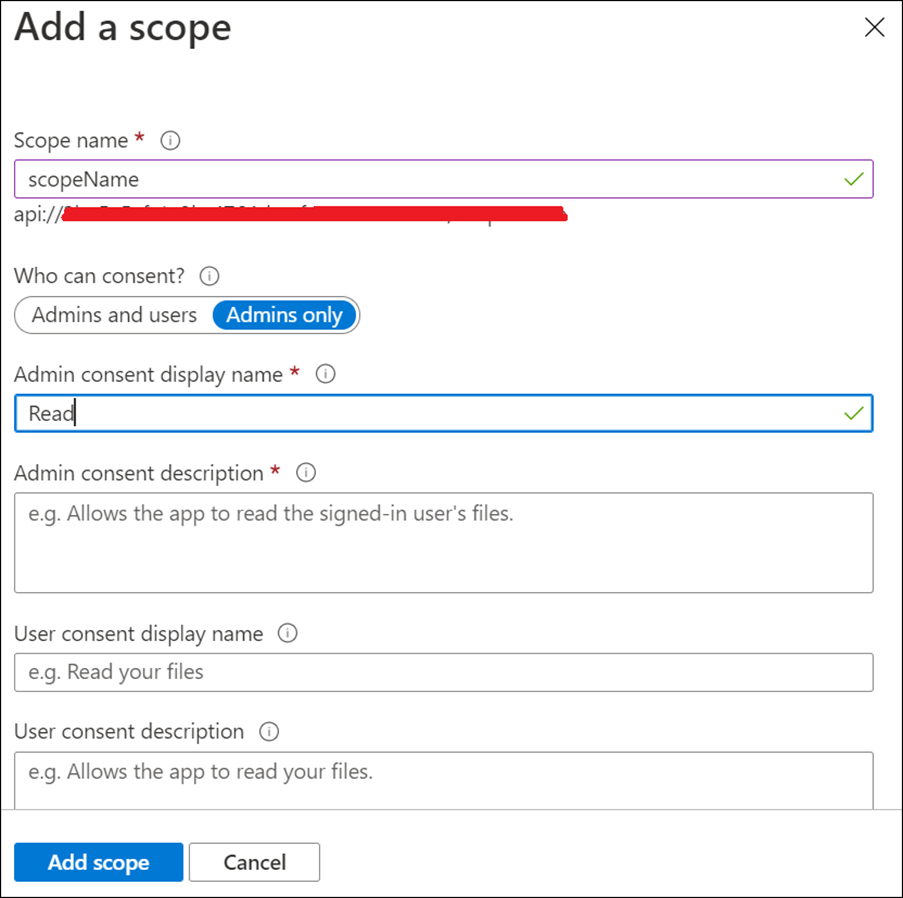The height and width of the screenshot is (898, 903).
Task: Click the green checkmark in Admin consent display name
Action: (x=853, y=413)
